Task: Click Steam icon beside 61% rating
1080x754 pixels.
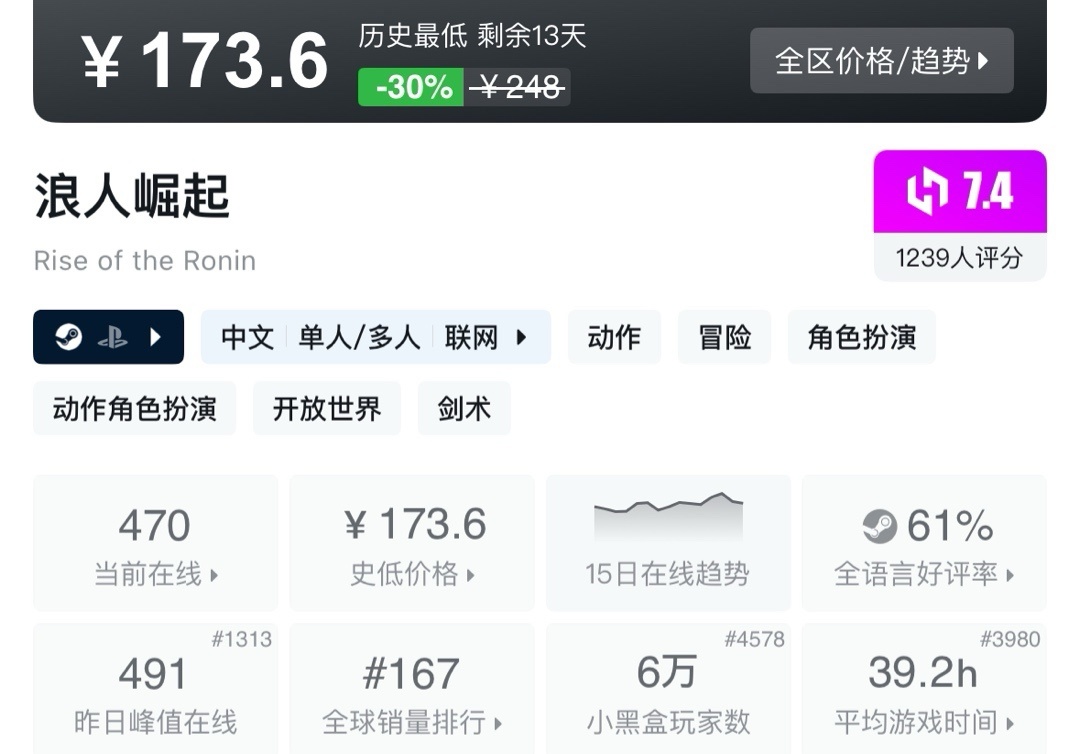Action: click(880, 526)
